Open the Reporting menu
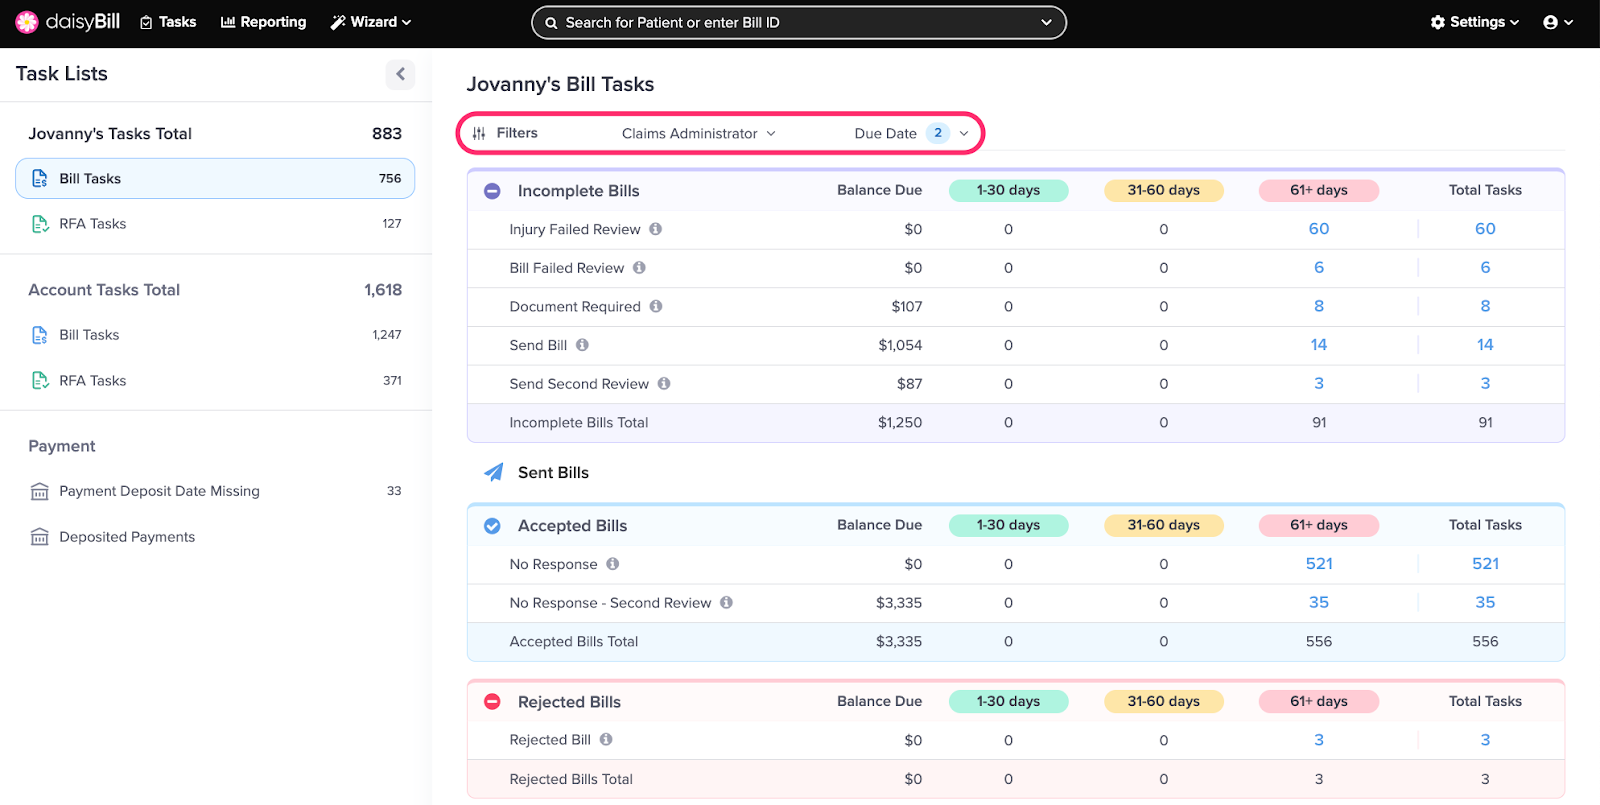This screenshot has height=805, width=1600. tap(263, 22)
